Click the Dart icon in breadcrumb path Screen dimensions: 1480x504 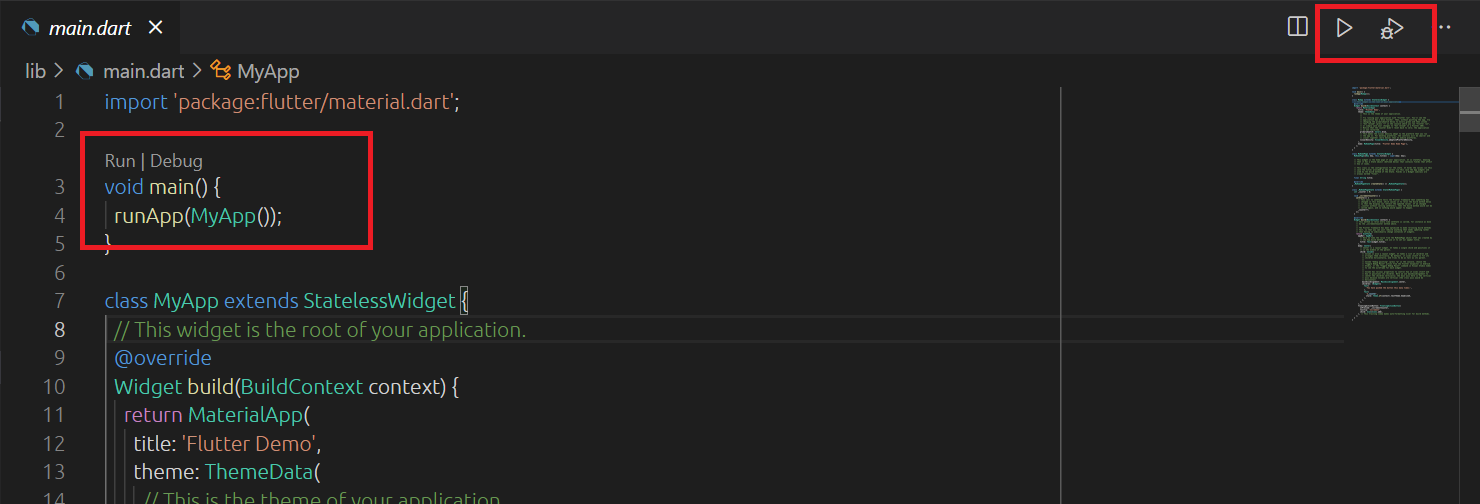point(85,71)
